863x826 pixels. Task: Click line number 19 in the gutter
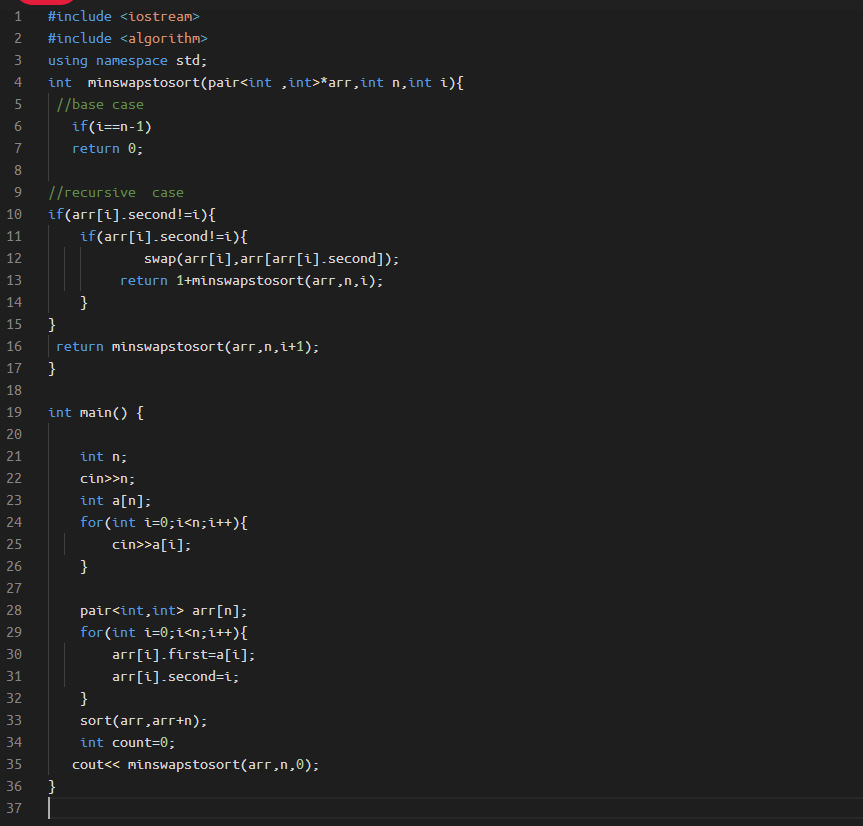(x=14, y=412)
